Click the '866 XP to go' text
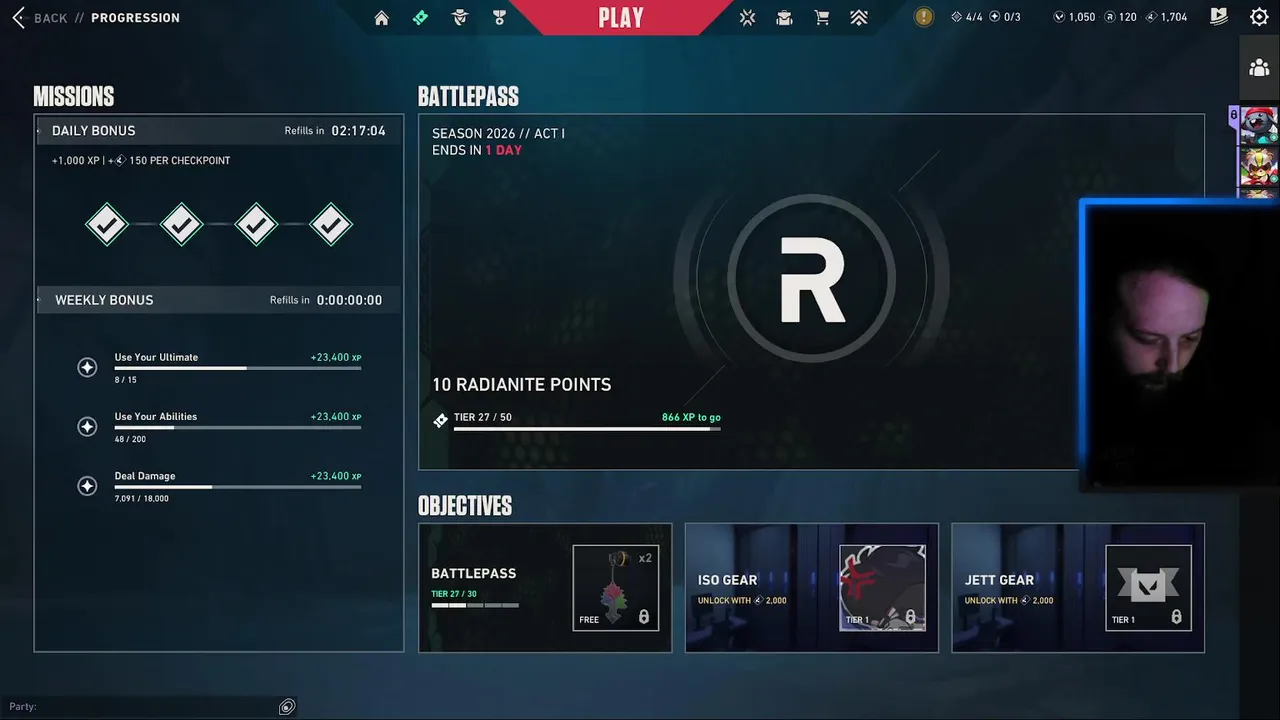The width and height of the screenshot is (1280, 720). (x=691, y=417)
